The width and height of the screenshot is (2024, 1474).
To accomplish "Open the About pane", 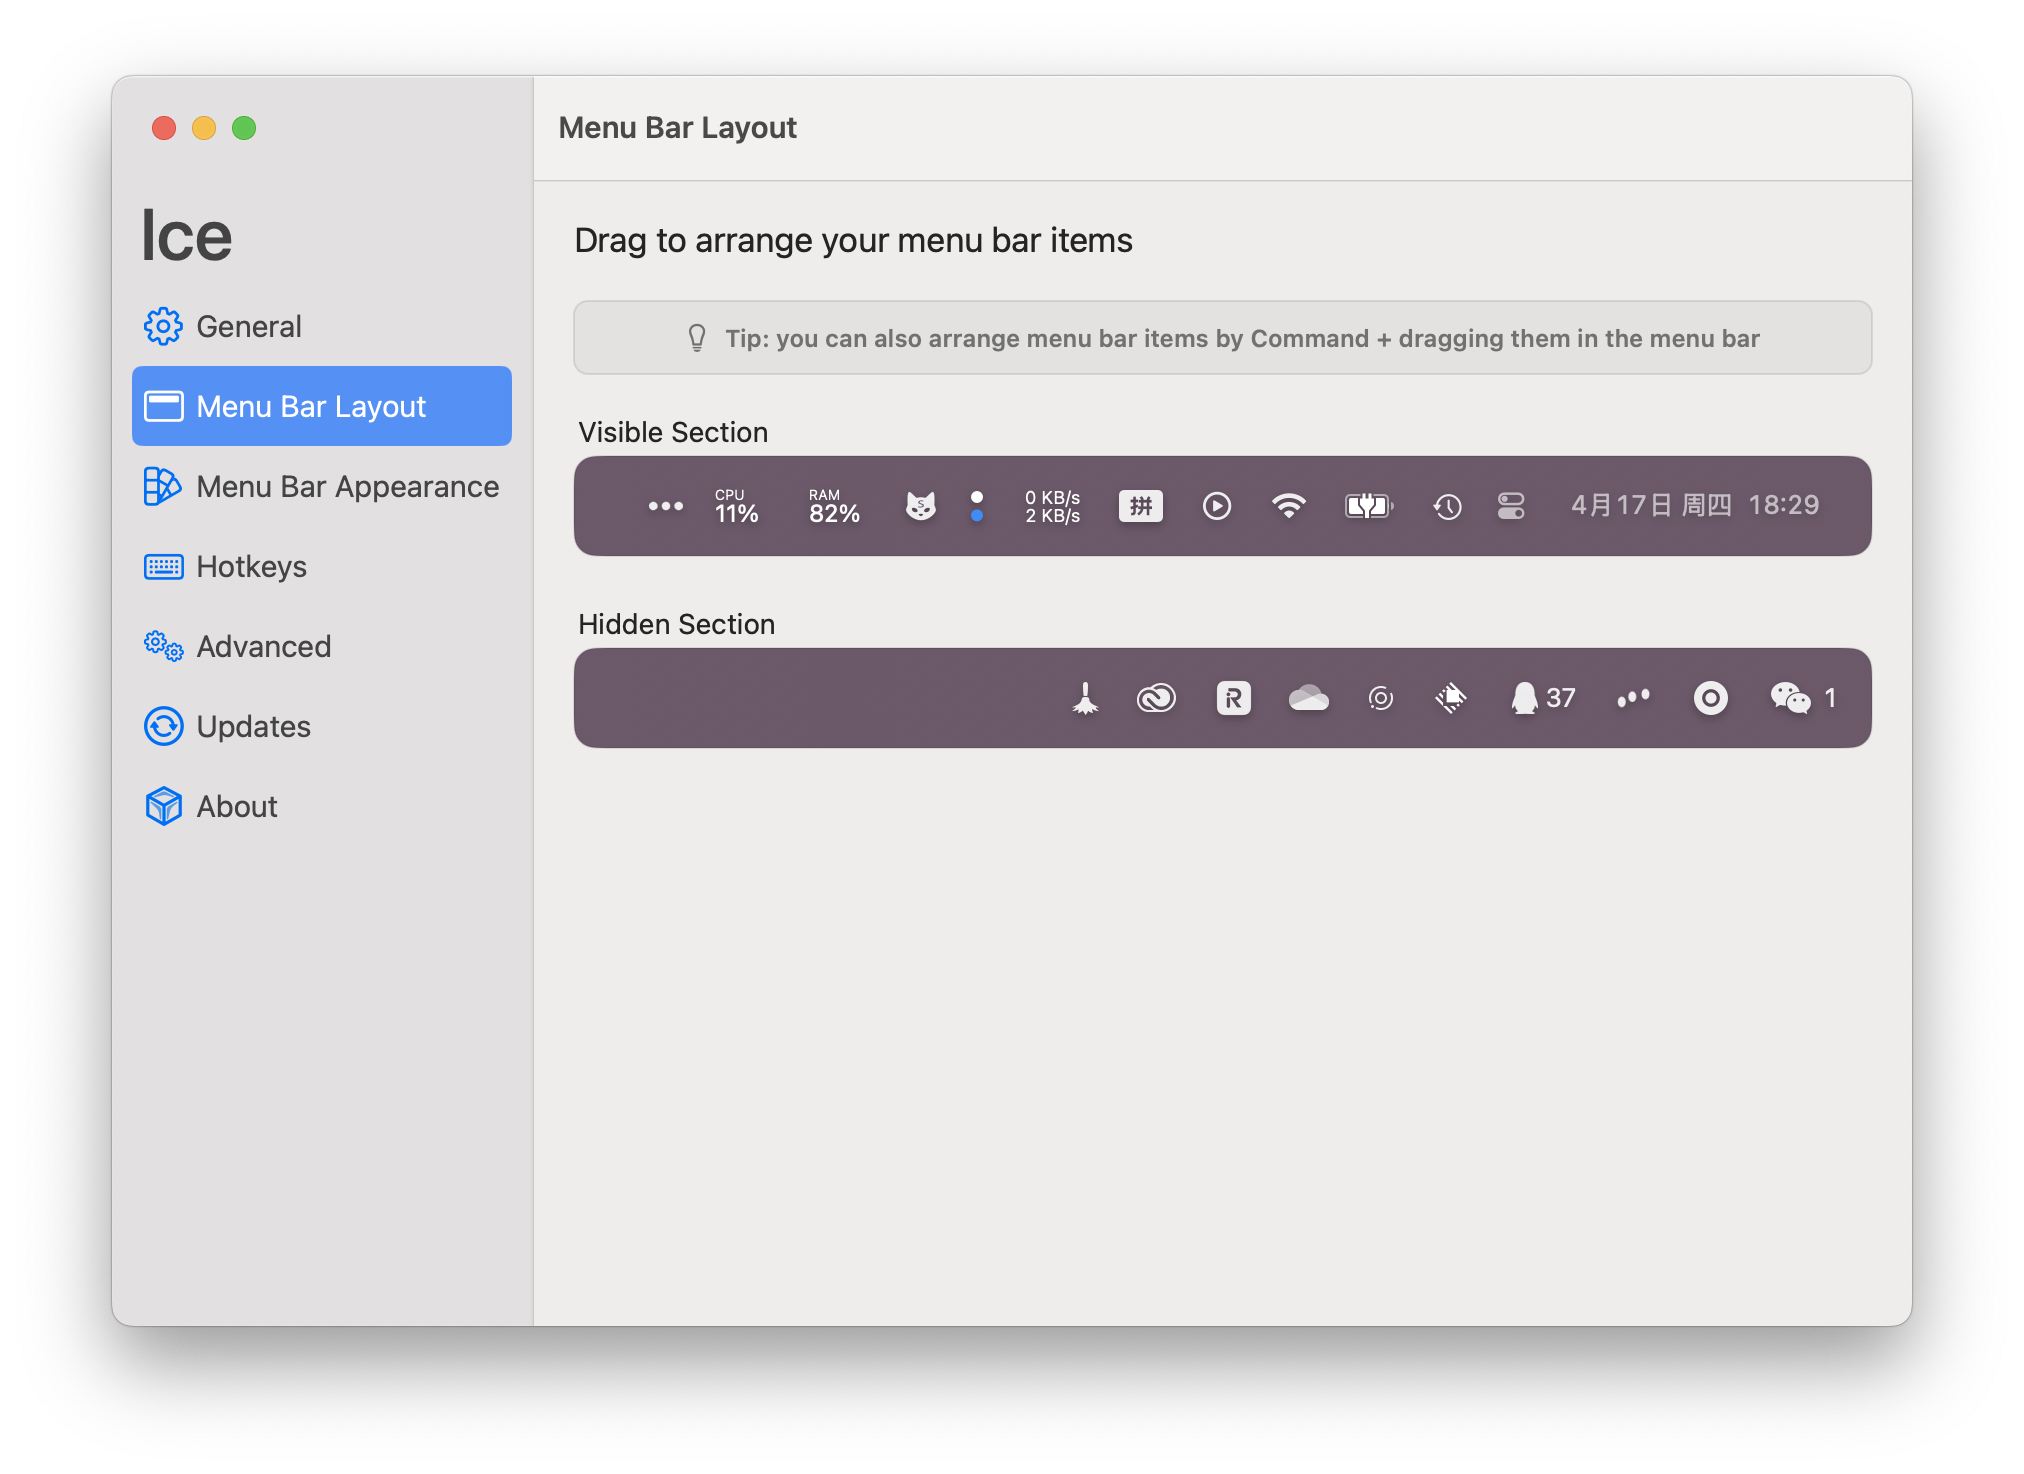I will point(236,806).
